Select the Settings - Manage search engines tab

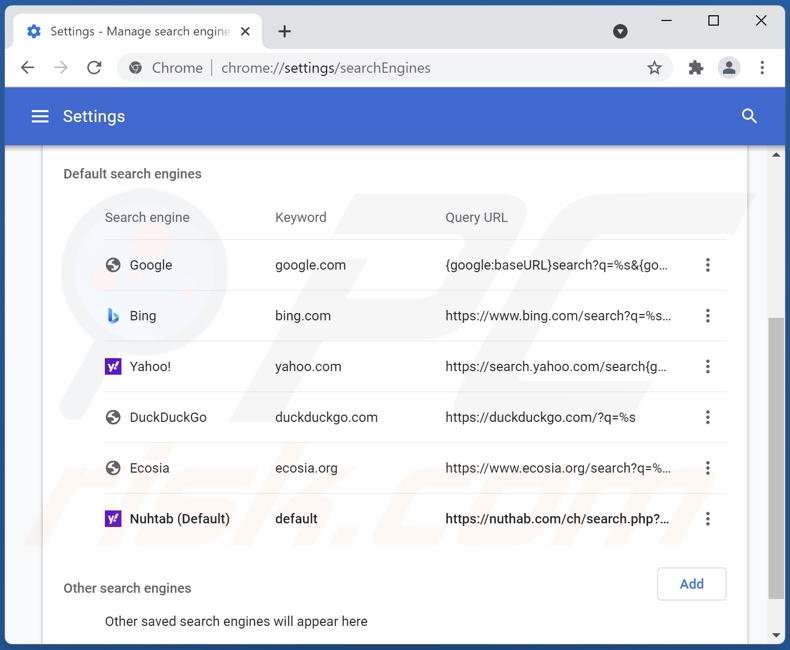coord(137,31)
